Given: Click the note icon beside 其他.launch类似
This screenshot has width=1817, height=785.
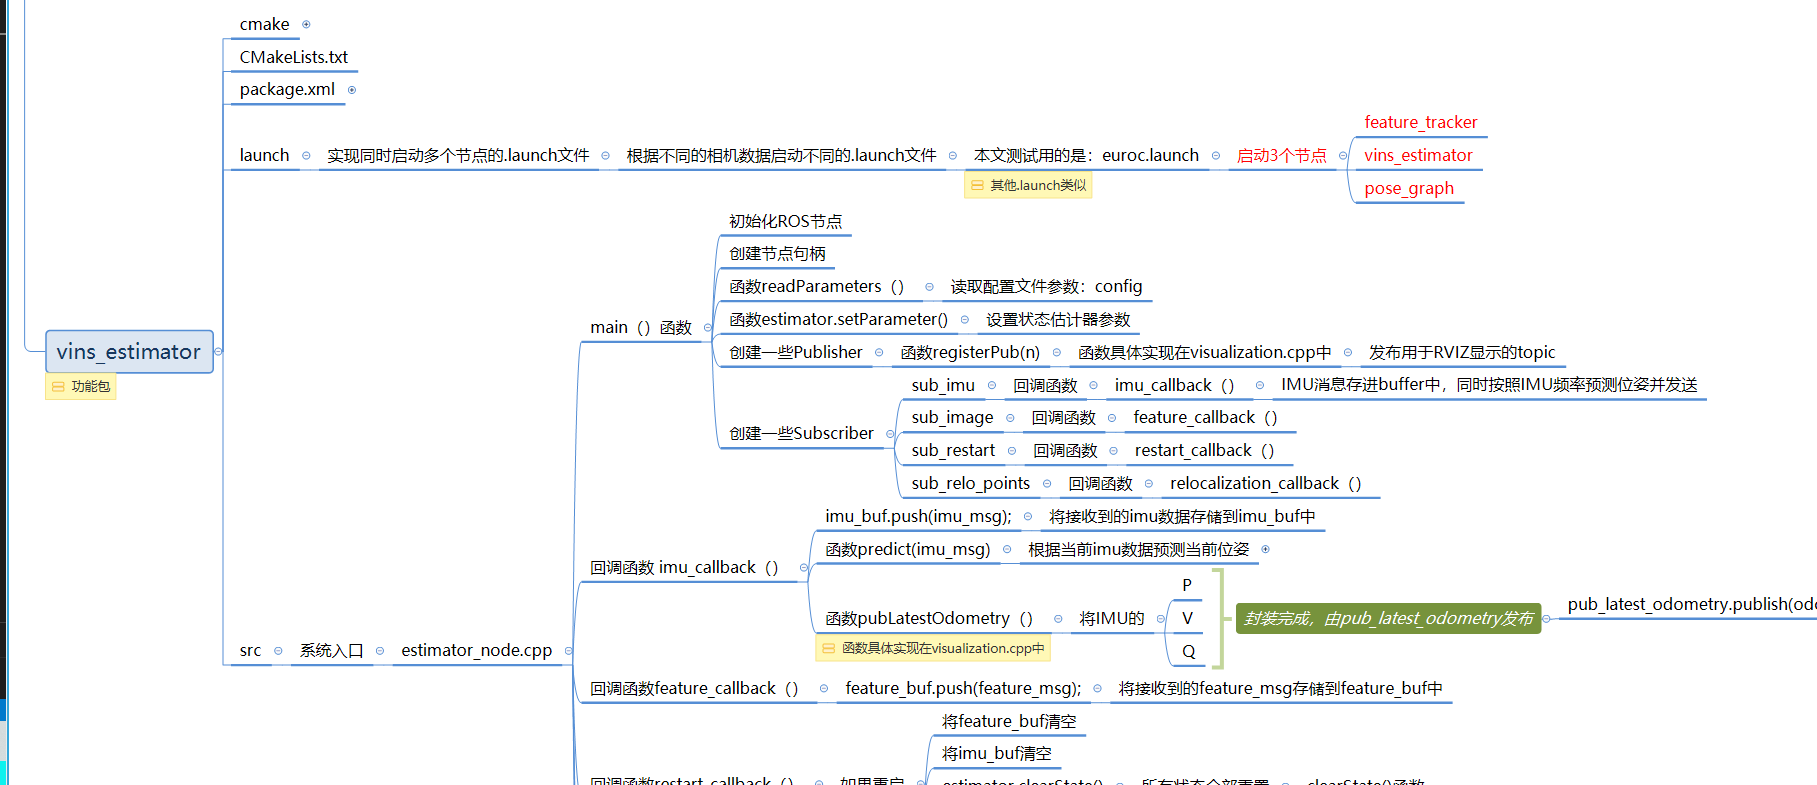Looking at the screenshot, I should [977, 186].
